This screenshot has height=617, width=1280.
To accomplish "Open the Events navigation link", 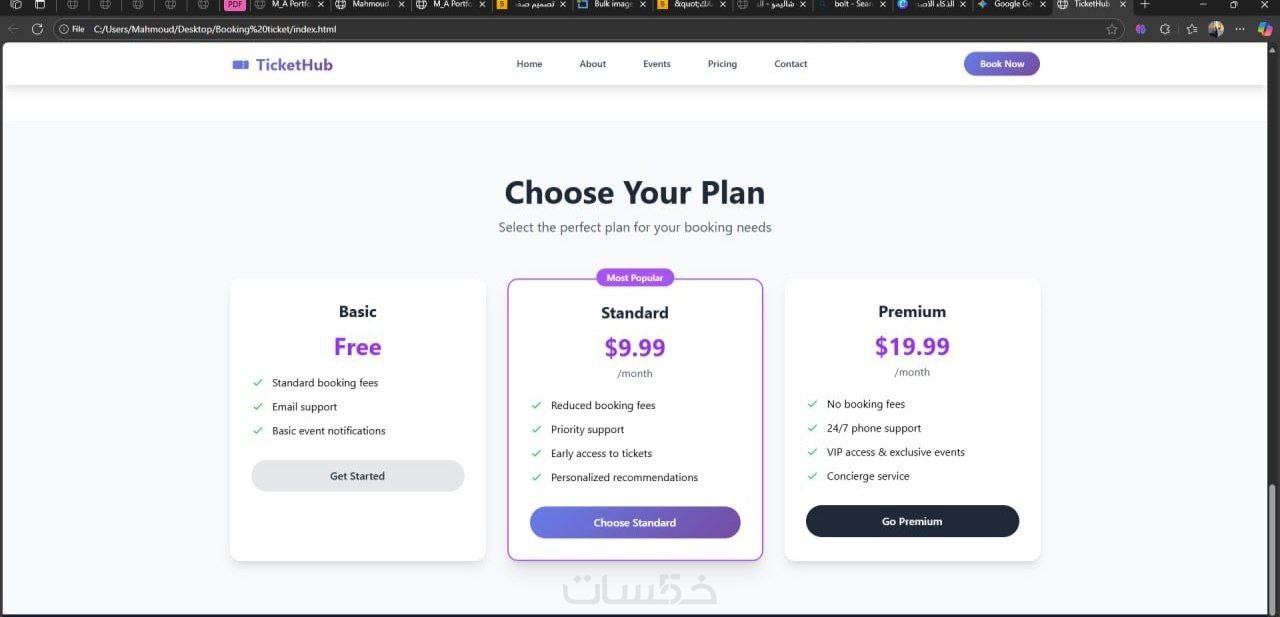I will pyautogui.click(x=657, y=64).
